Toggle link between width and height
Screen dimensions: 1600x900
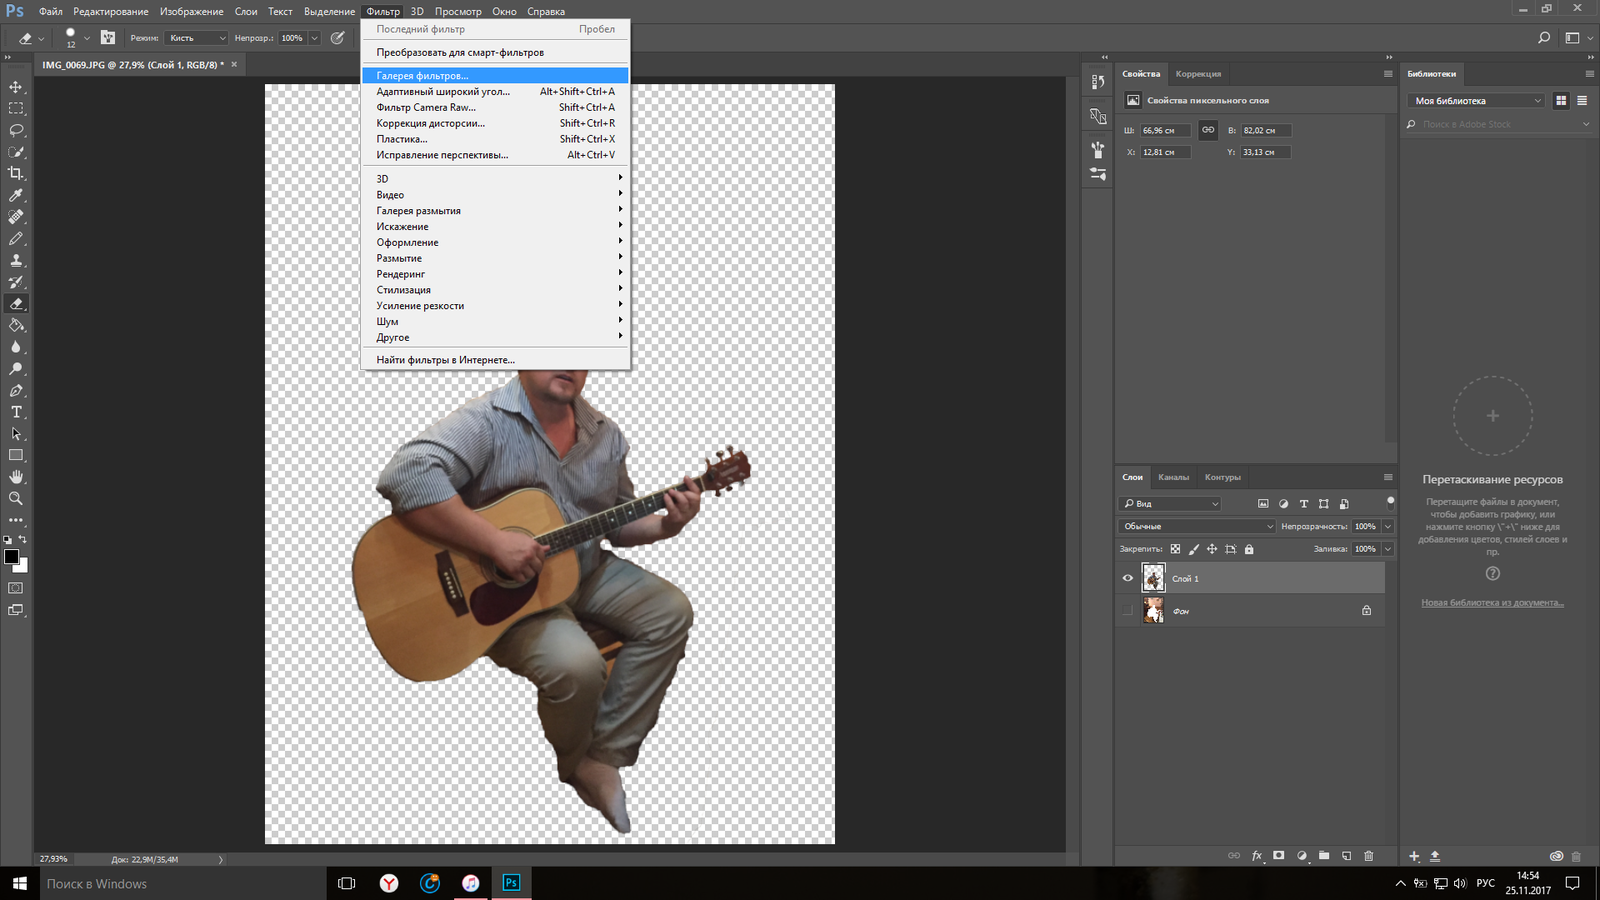[1208, 130]
